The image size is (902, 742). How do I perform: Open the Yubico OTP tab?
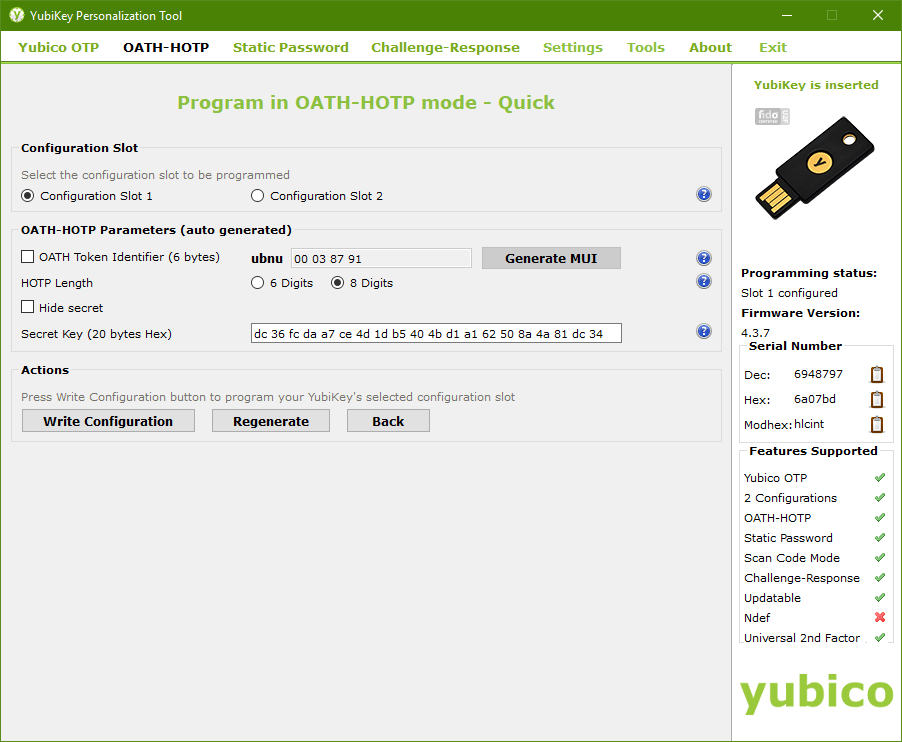58,47
